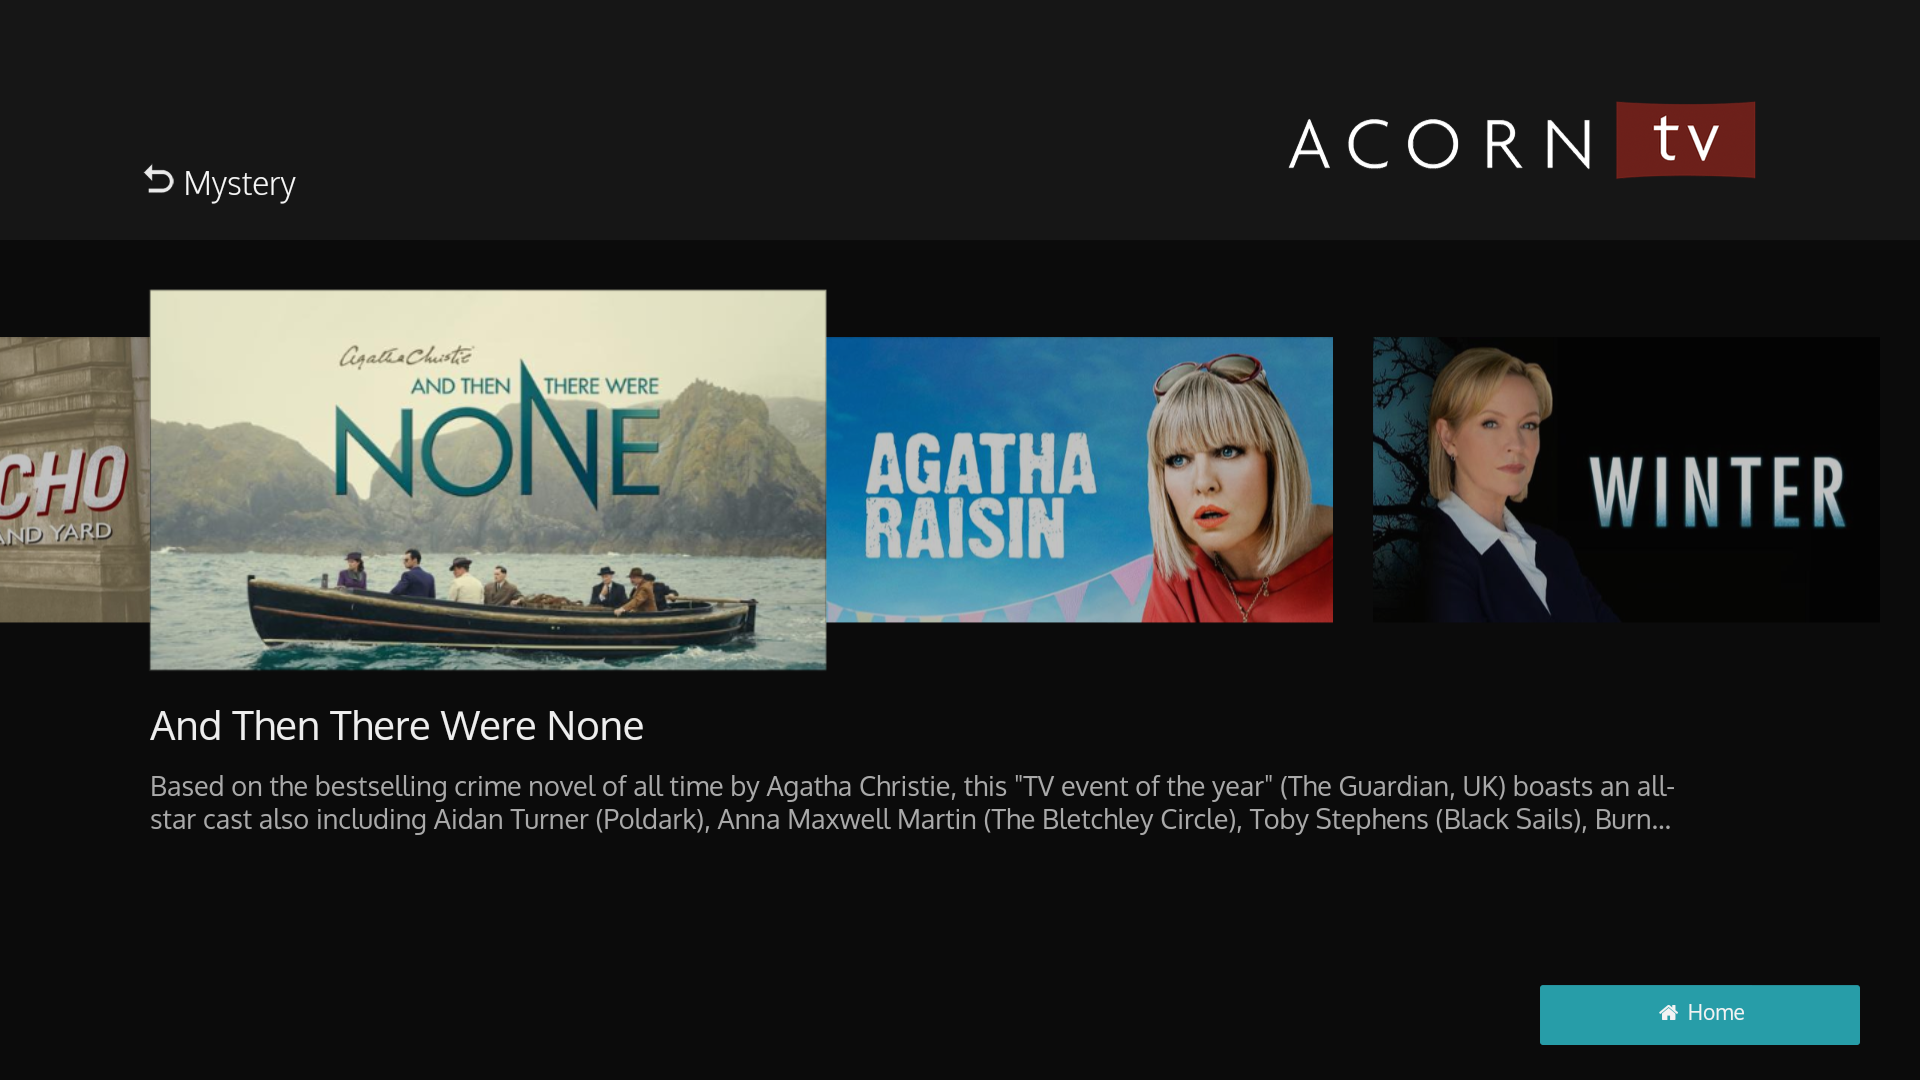Click the house icon in Home button
Image resolution: width=1920 pixels, height=1080 pixels.
pos(1668,1013)
